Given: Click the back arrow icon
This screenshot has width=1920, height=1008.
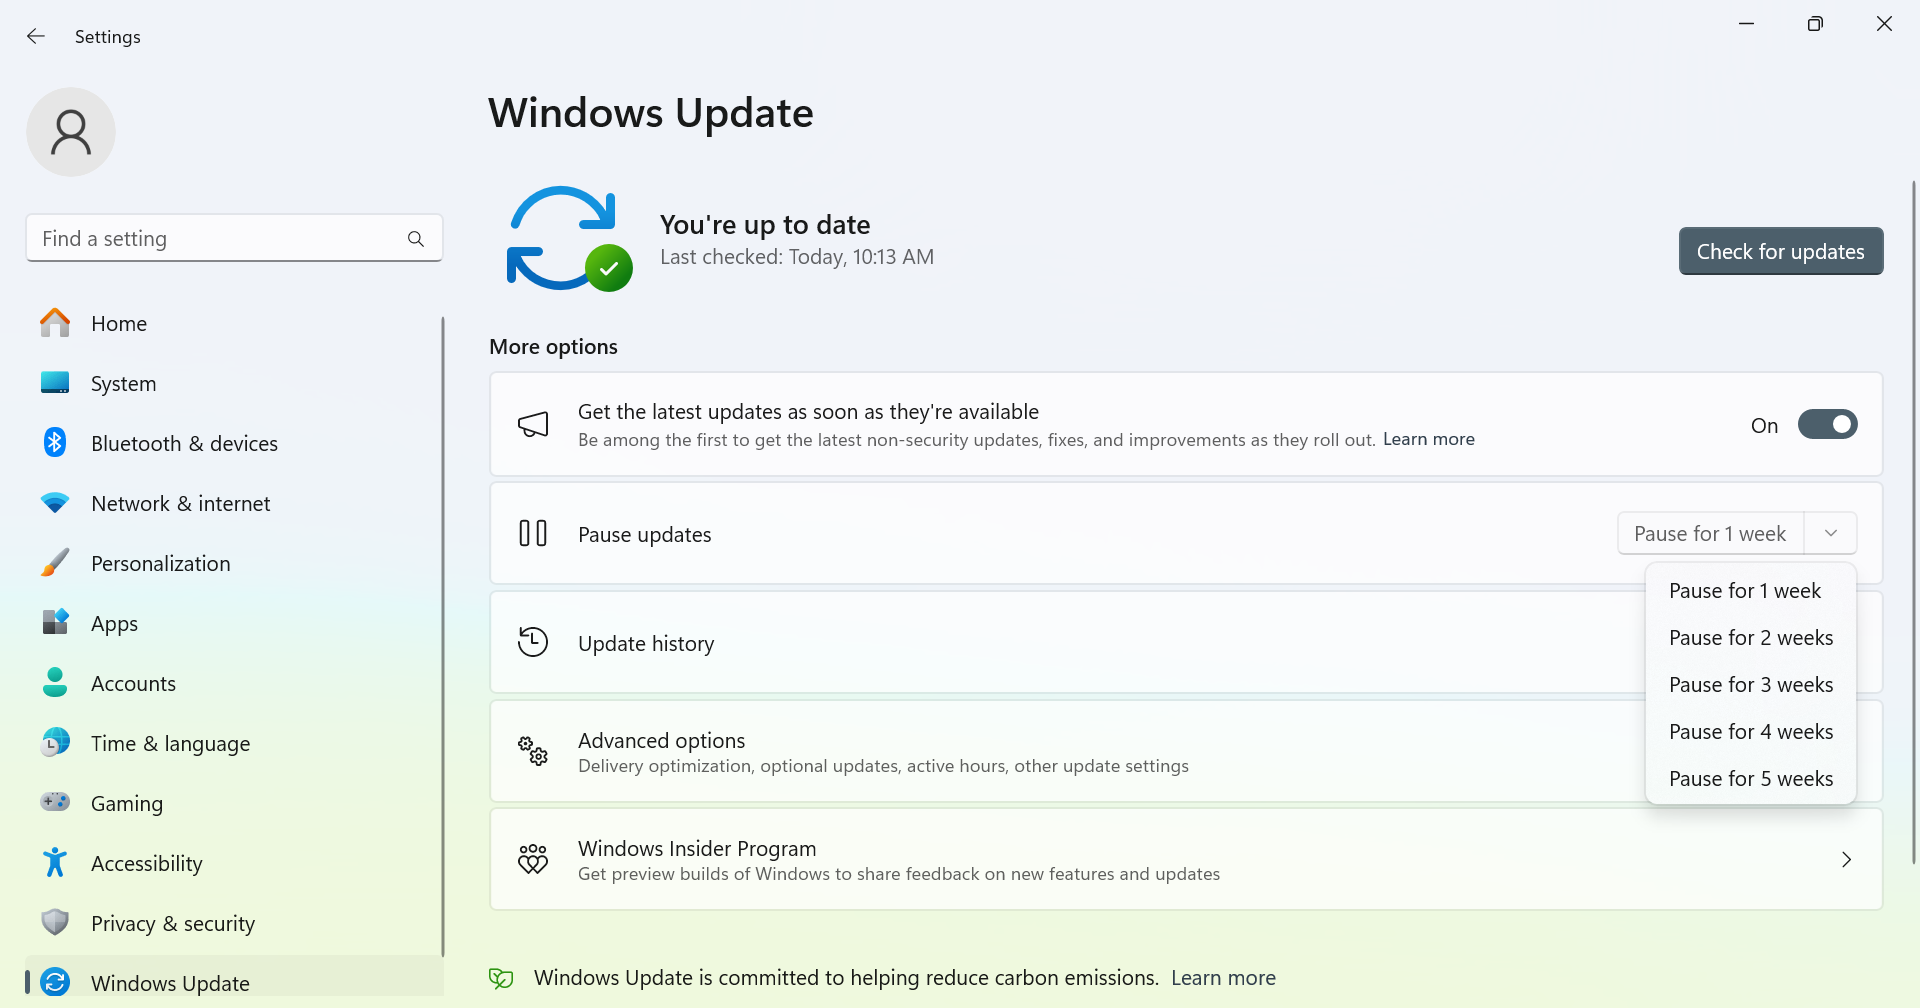Looking at the screenshot, I should click(36, 36).
